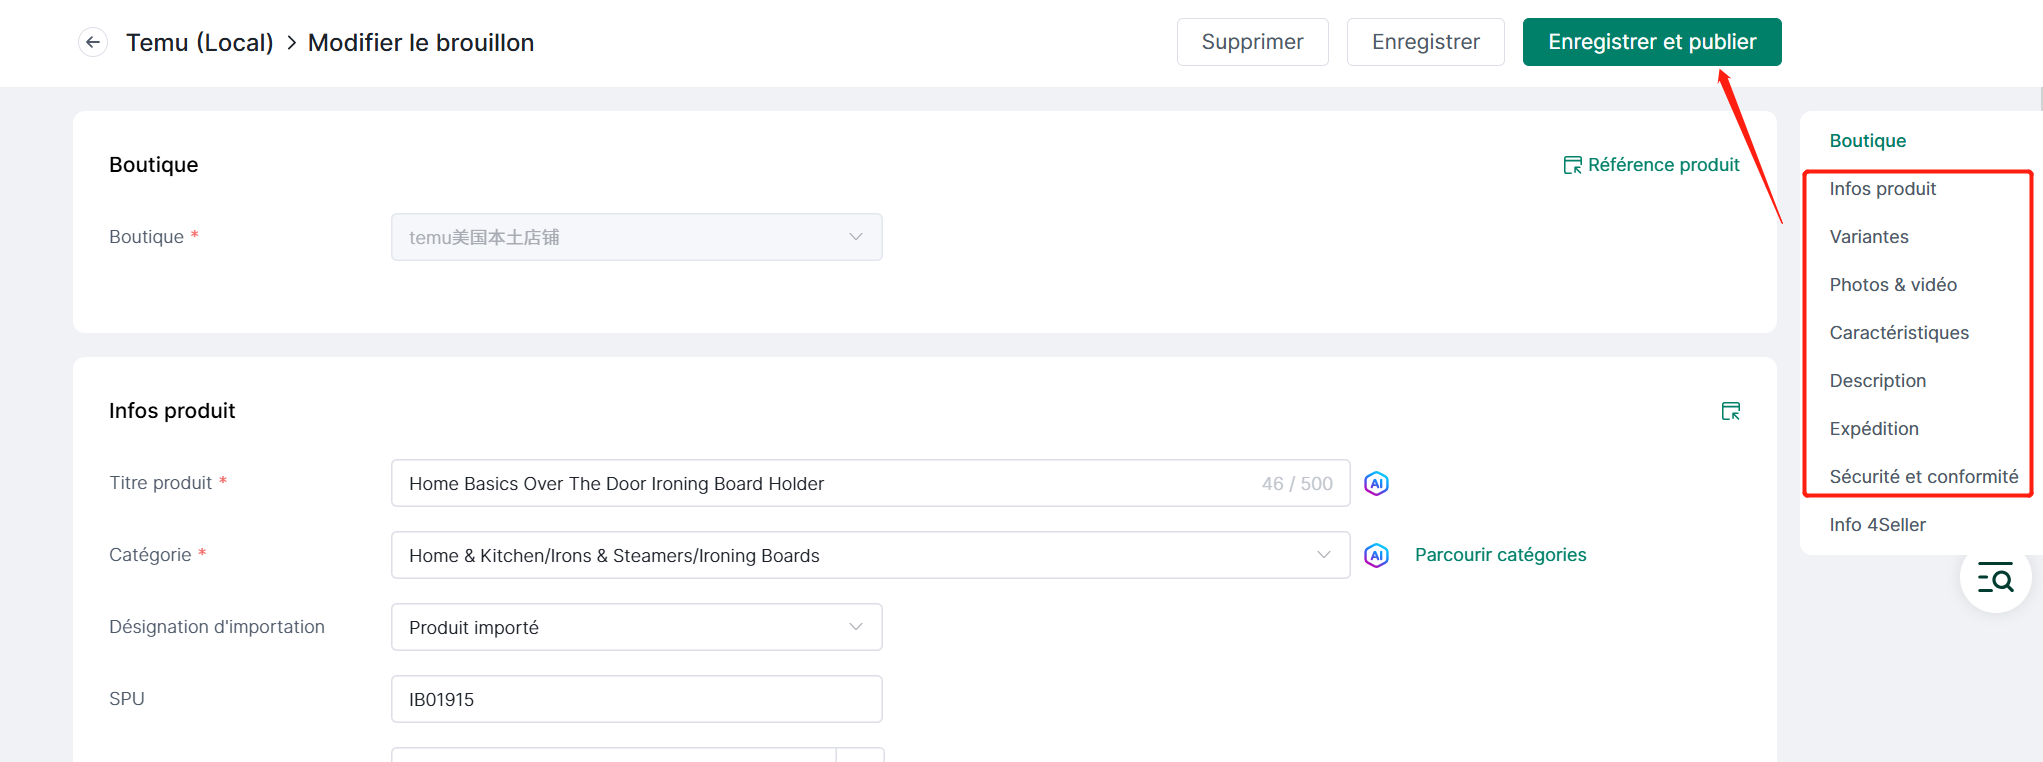The image size is (2043, 762).
Task: Click Enregistrer et publier button
Action: pos(1652,42)
